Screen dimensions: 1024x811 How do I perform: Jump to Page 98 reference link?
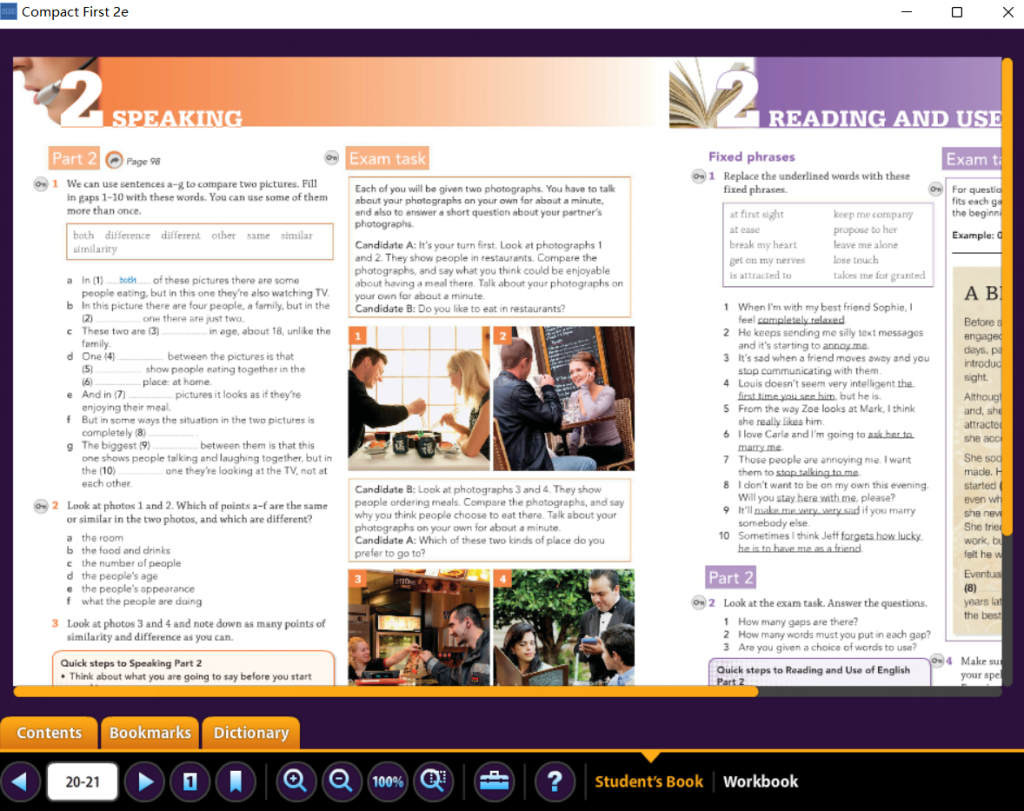click(114, 160)
